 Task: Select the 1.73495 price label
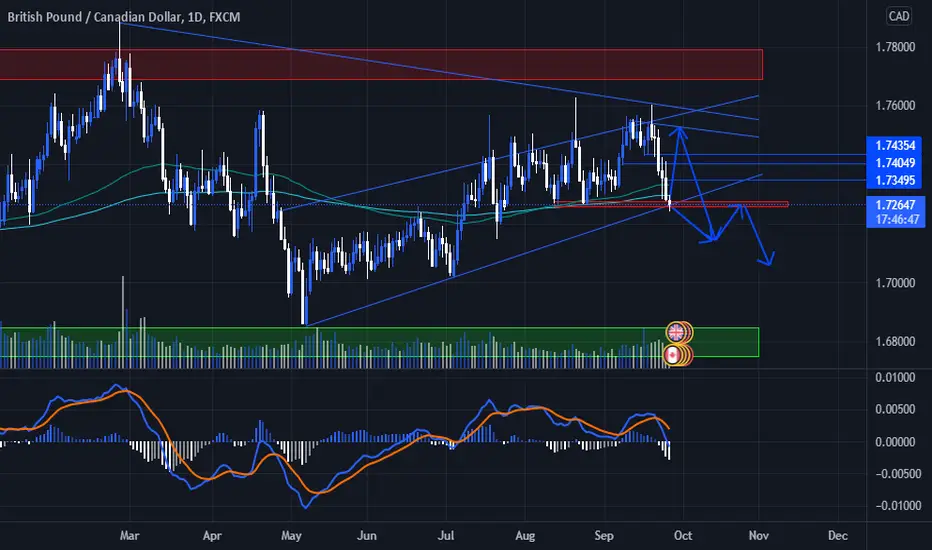click(x=896, y=181)
